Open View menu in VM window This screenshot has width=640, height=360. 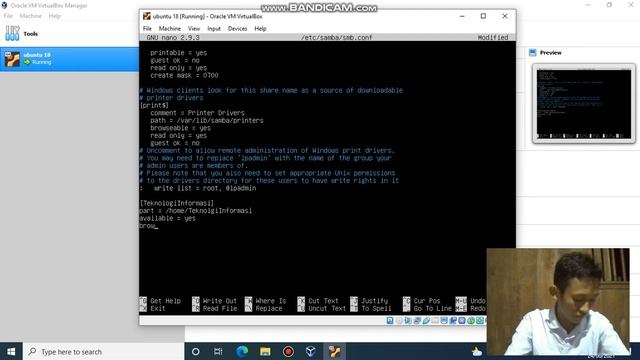194,29
